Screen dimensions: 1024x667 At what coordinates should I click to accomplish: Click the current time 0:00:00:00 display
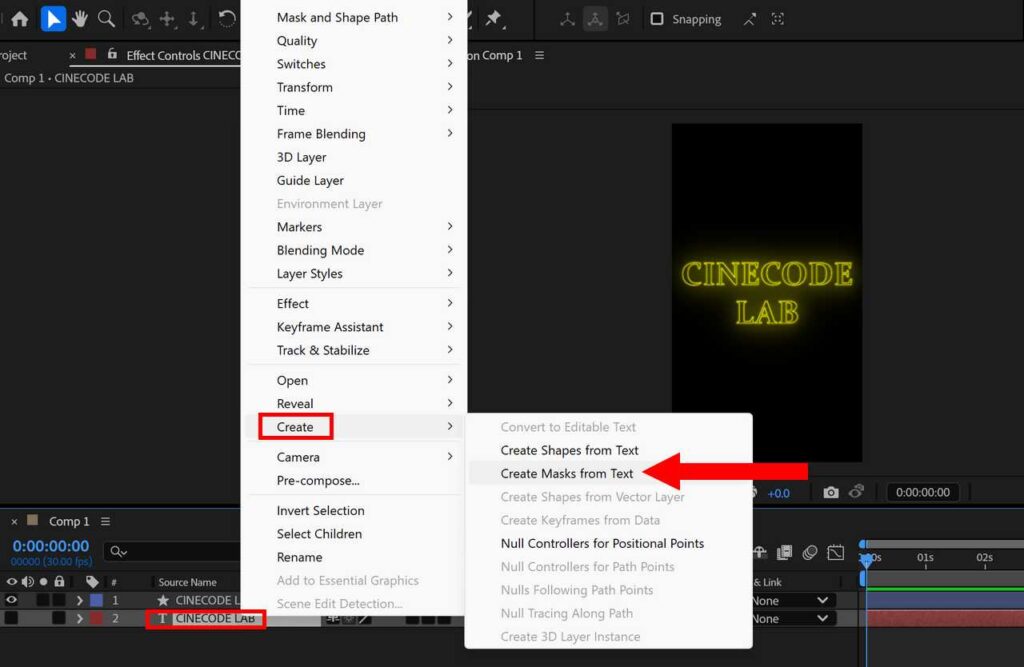point(51,545)
